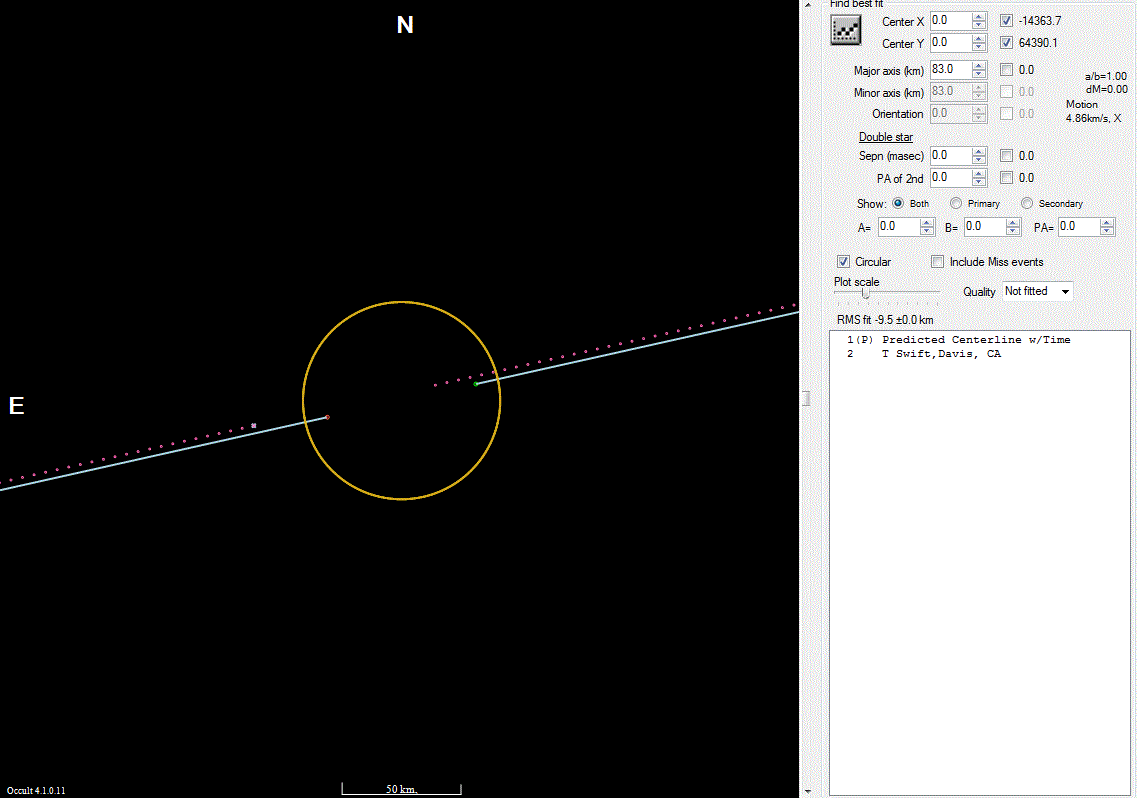Click the Sepn (masec) input field
Image resolution: width=1137 pixels, height=798 pixels.
[951, 156]
